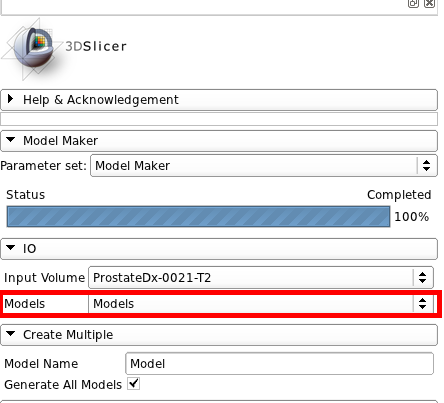Collapse the IO section
This screenshot has width=444, height=403.
219,249
